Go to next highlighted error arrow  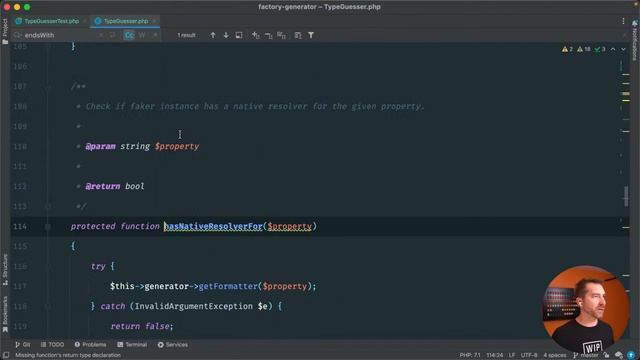[x=623, y=49]
